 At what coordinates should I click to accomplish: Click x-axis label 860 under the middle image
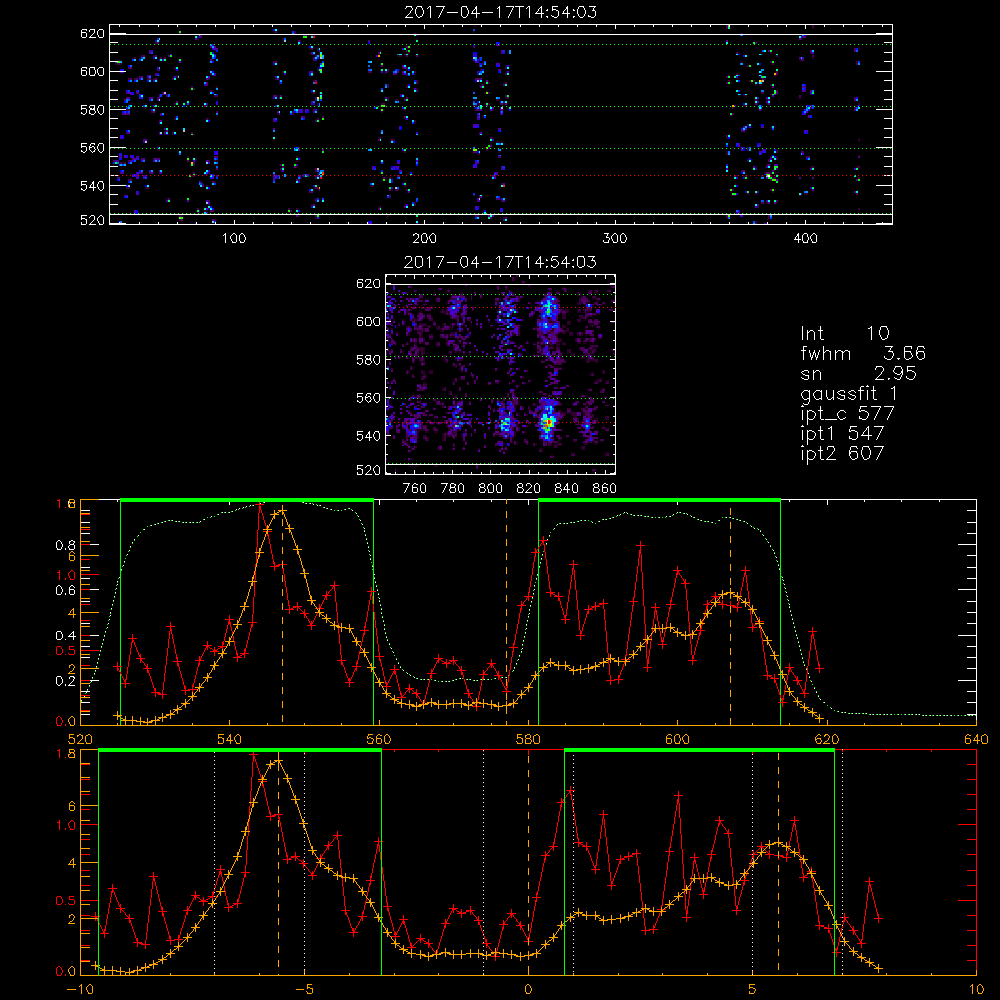point(605,489)
